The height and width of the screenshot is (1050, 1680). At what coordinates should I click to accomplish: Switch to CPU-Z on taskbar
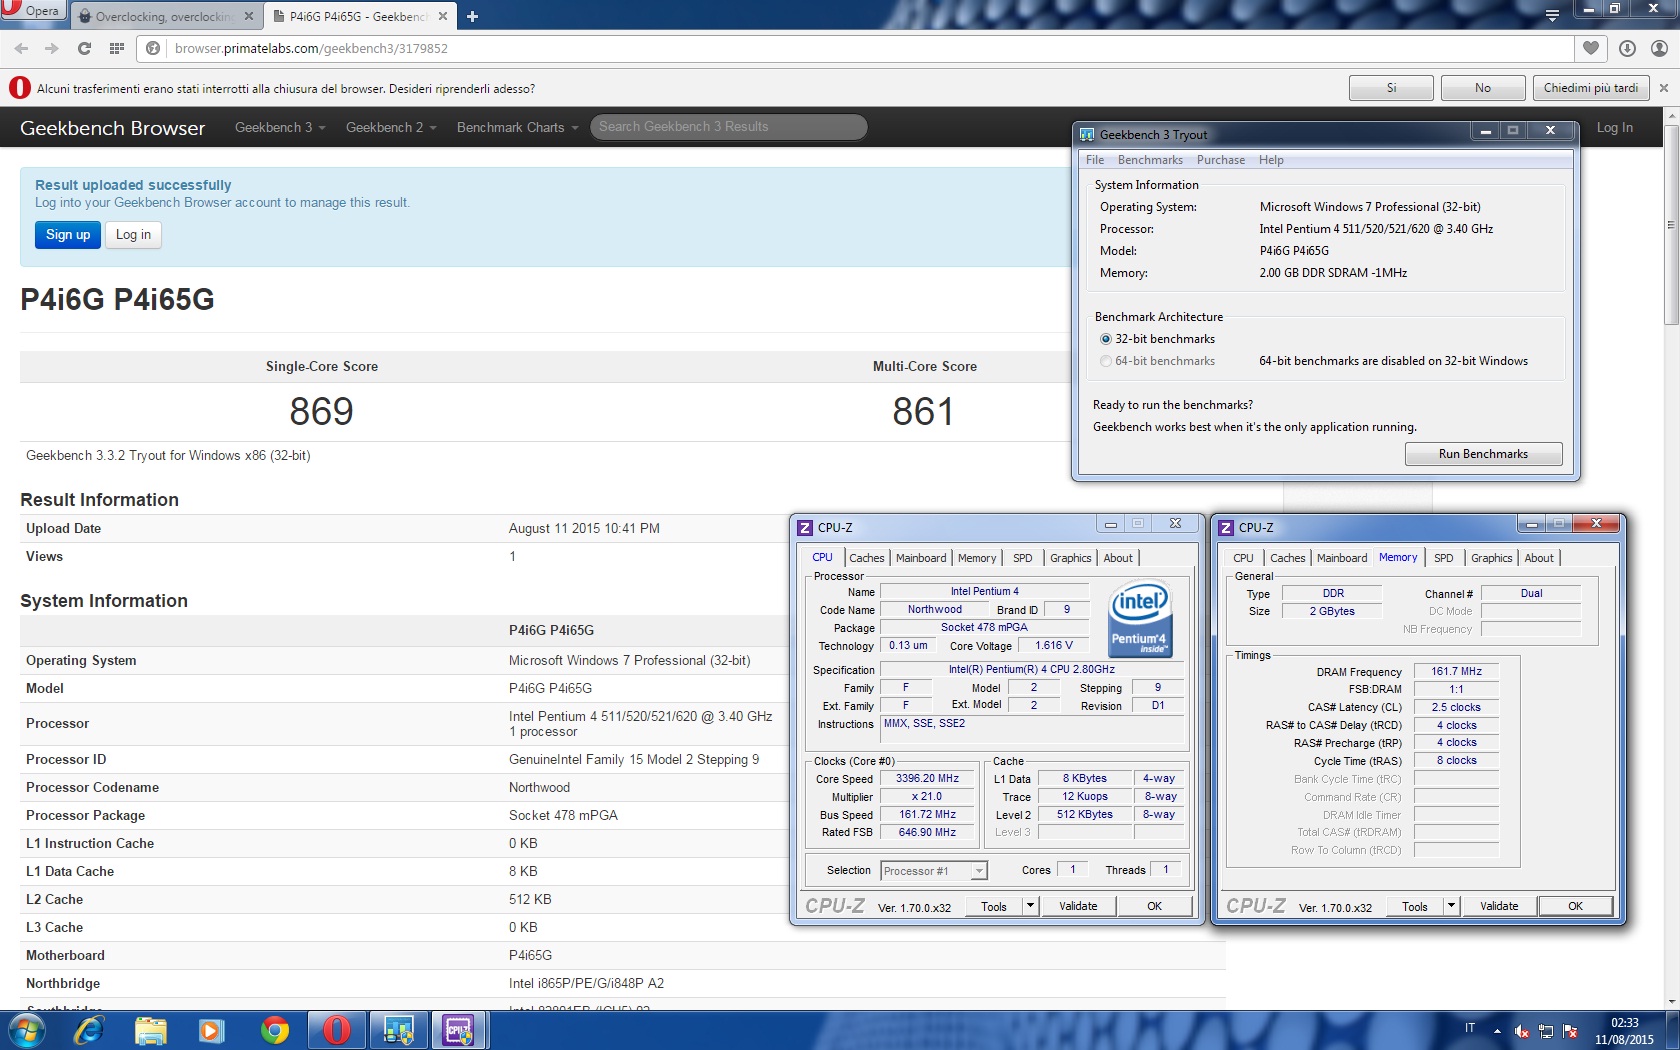click(x=459, y=1030)
